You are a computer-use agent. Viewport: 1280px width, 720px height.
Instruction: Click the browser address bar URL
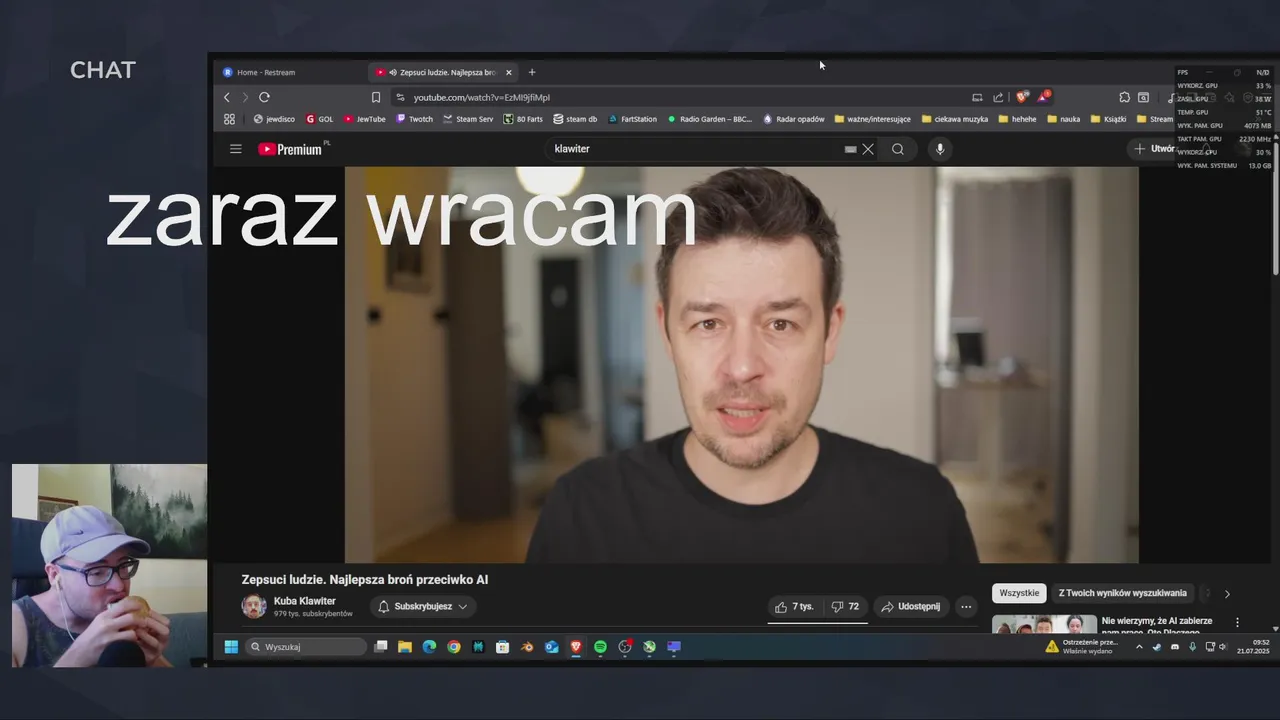482,97
